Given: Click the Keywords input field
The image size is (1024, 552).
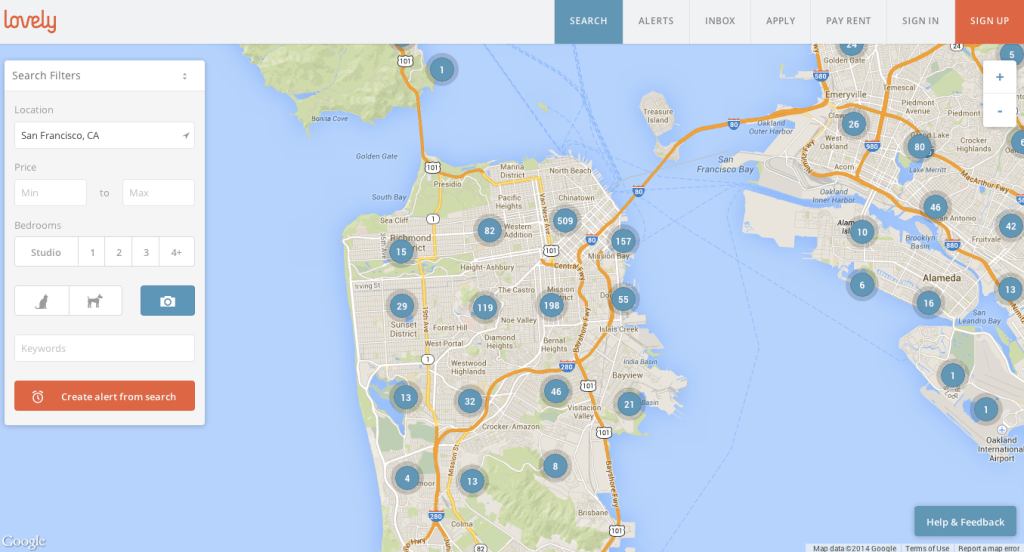Looking at the screenshot, I should tap(104, 348).
